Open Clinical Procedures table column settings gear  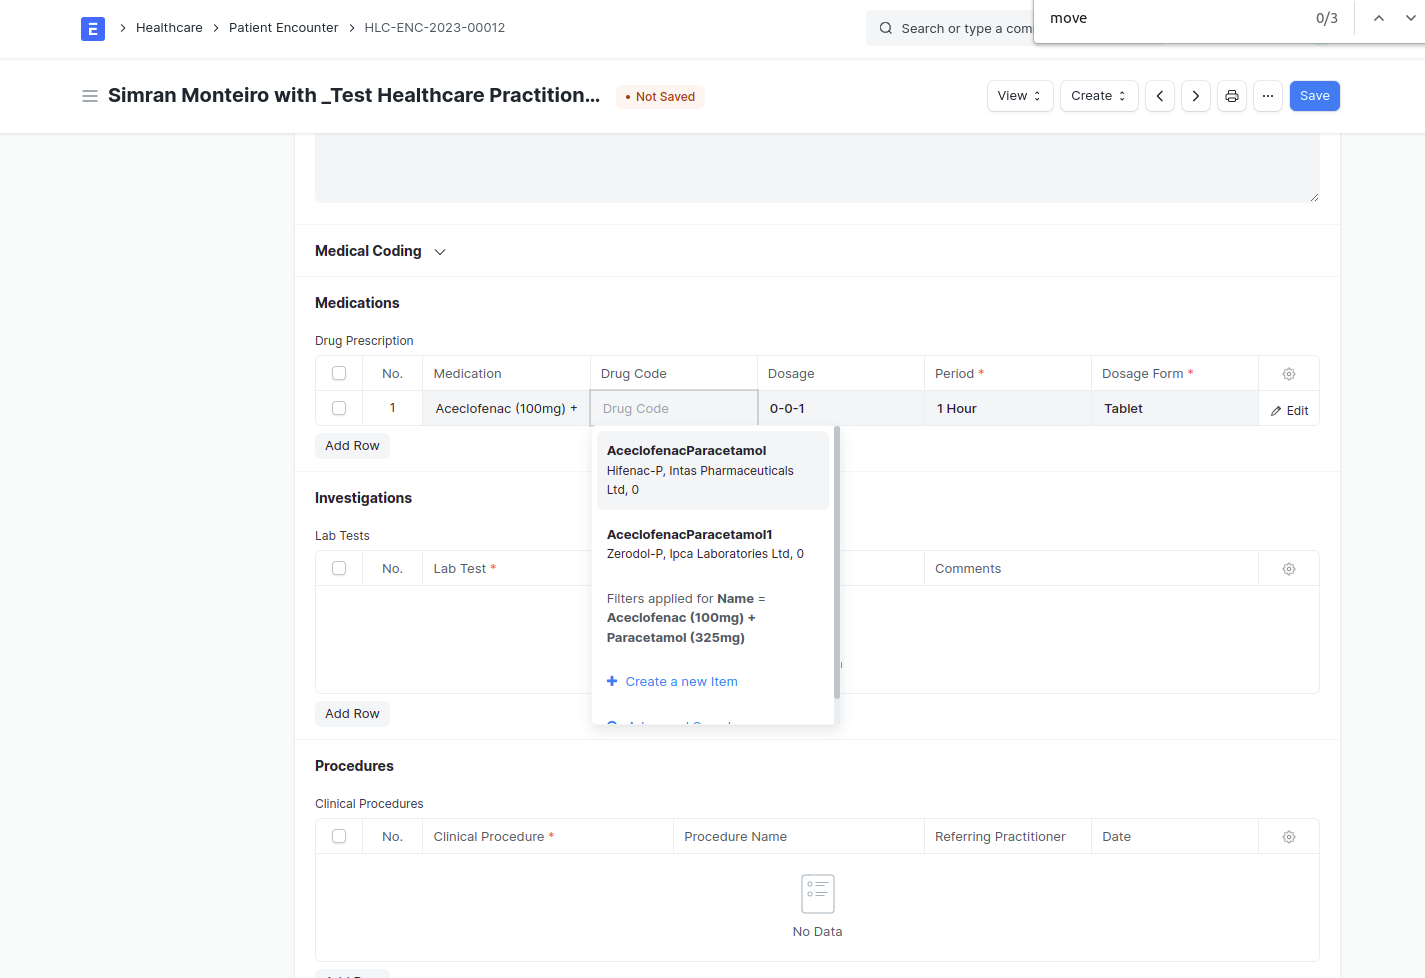1289,837
